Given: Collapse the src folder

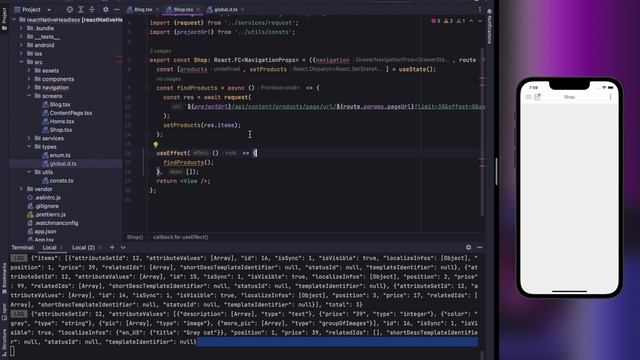Looking at the screenshot, I should pyautogui.click(x=22, y=62).
